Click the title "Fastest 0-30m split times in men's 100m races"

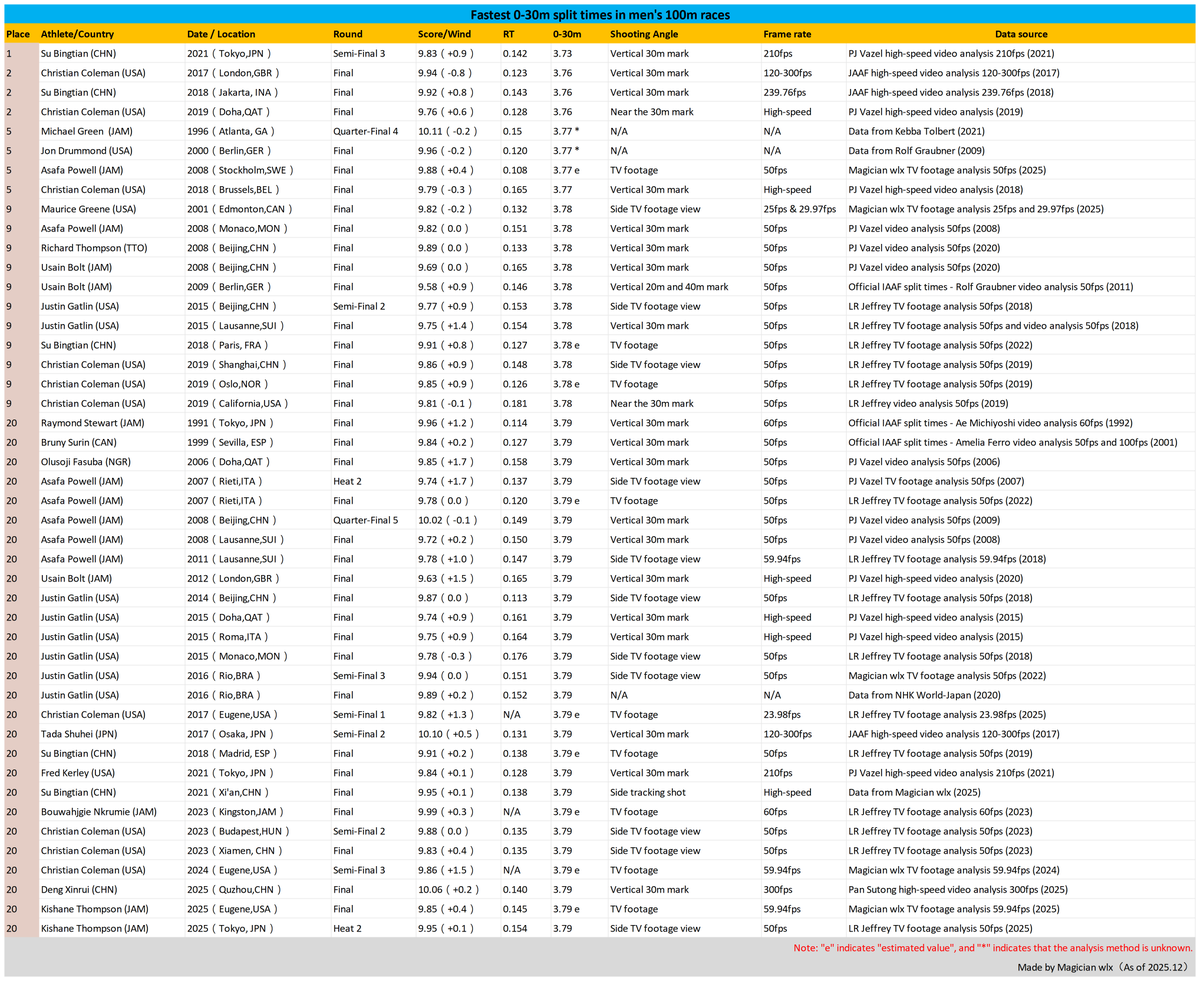[x=600, y=14]
